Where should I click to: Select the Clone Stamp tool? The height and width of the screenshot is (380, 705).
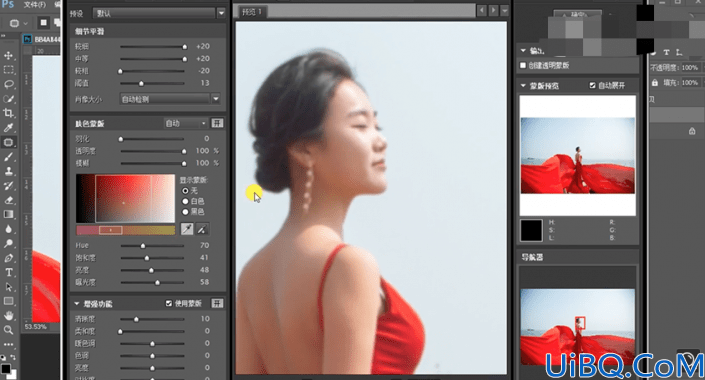[x=8, y=171]
